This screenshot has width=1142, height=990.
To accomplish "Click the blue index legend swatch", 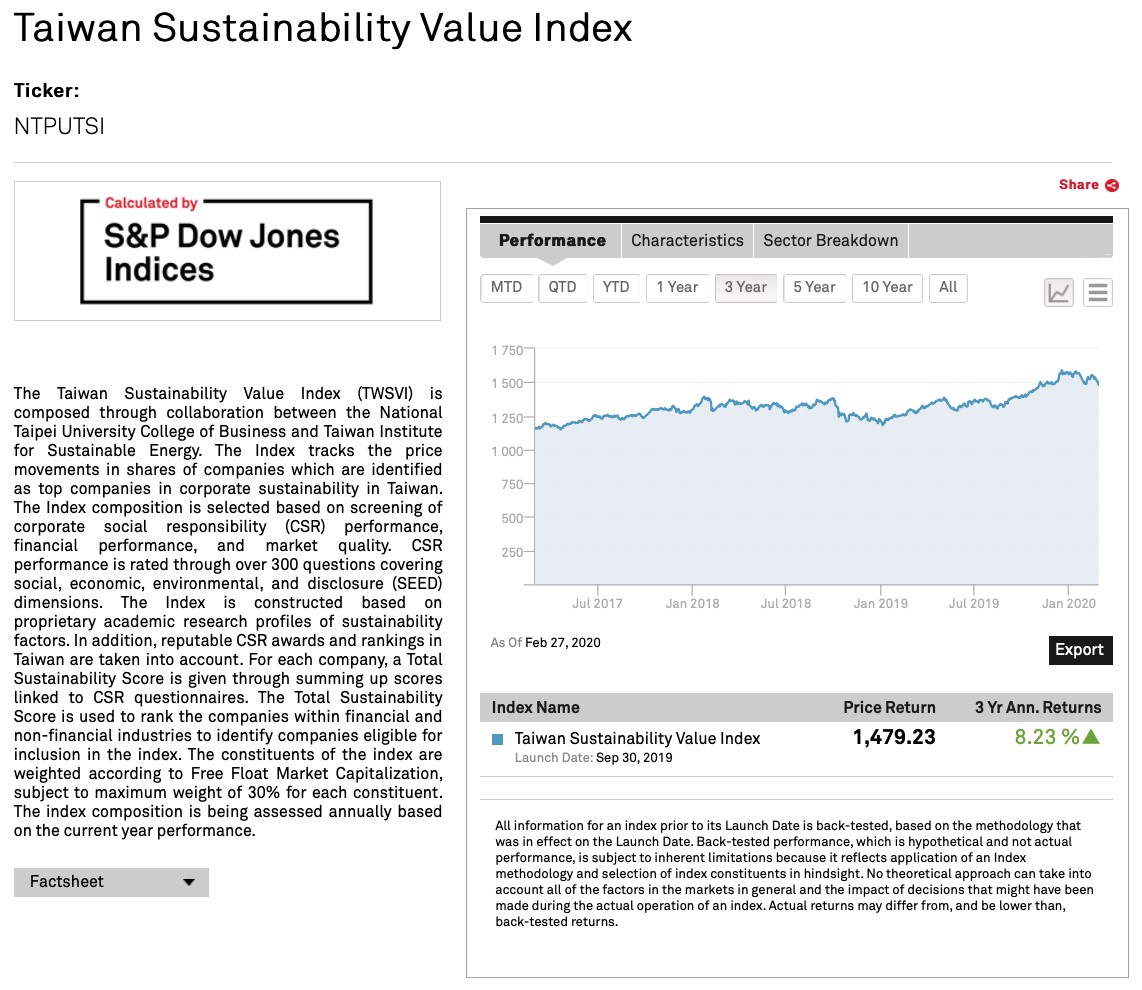I will (x=498, y=739).
